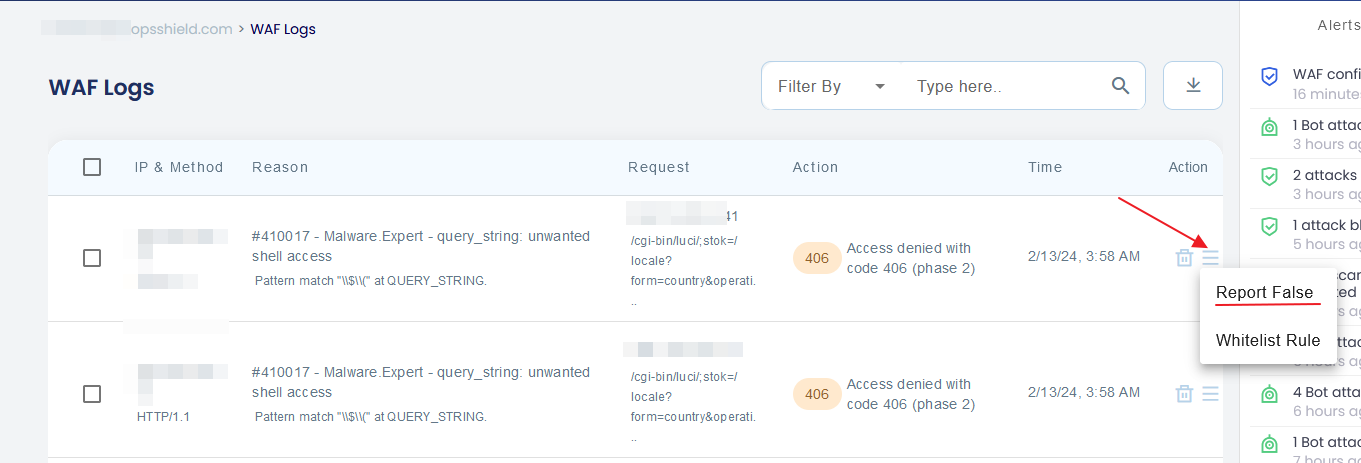Delete the first log entry with the trash icon
1361x463 pixels.
pos(1184,258)
